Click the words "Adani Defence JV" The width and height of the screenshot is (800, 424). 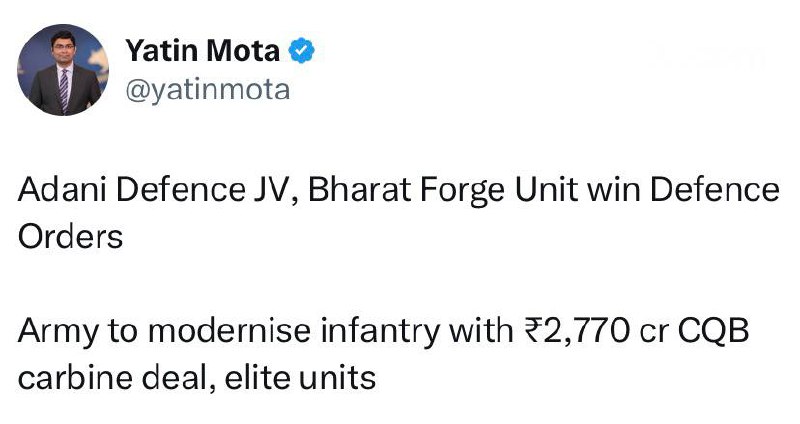point(149,190)
